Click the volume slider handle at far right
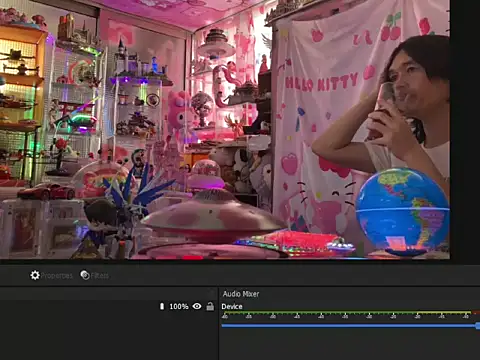Image resolution: width=480 pixels, height=360 pixels. (478, 326)
